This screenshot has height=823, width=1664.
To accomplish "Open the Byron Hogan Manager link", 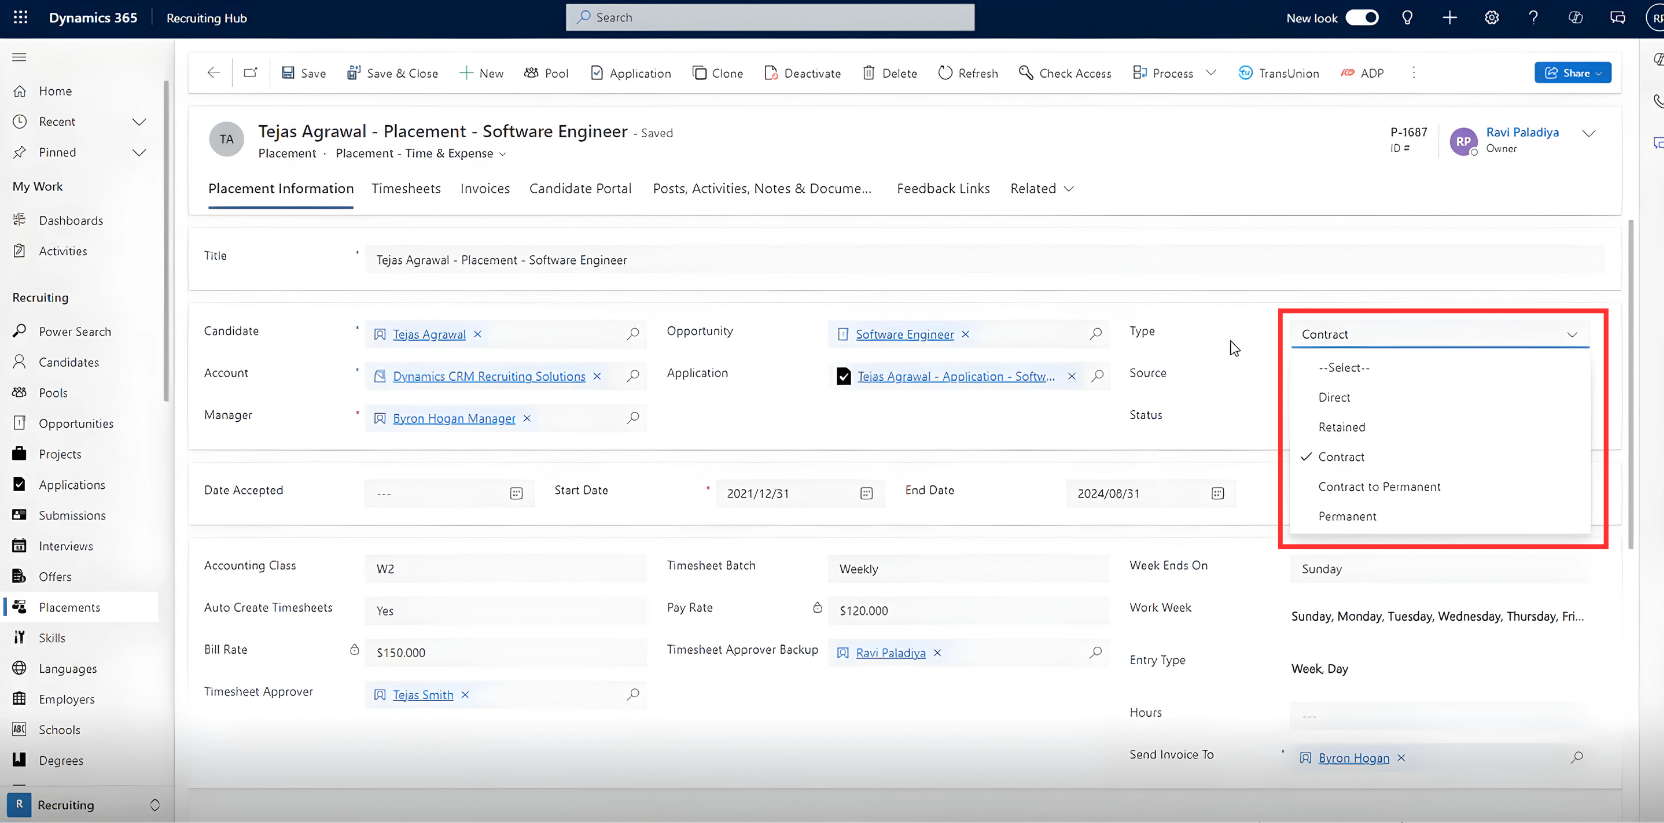I will [x=454, y=419].
